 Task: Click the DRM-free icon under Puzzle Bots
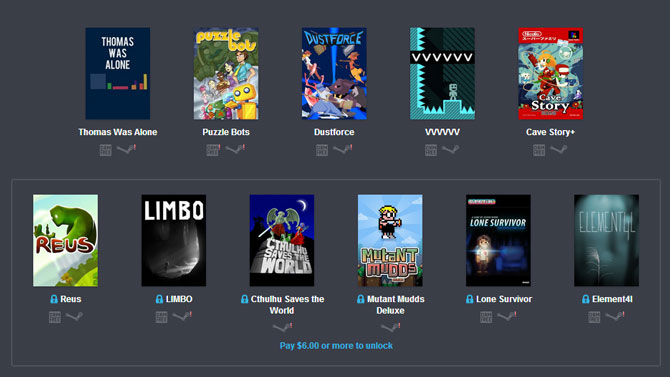213,150
